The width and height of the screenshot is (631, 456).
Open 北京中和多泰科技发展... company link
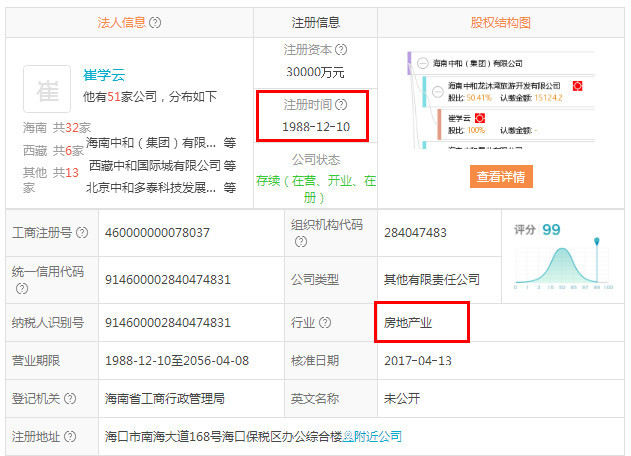pyautogui.click(x=151, y=188)
